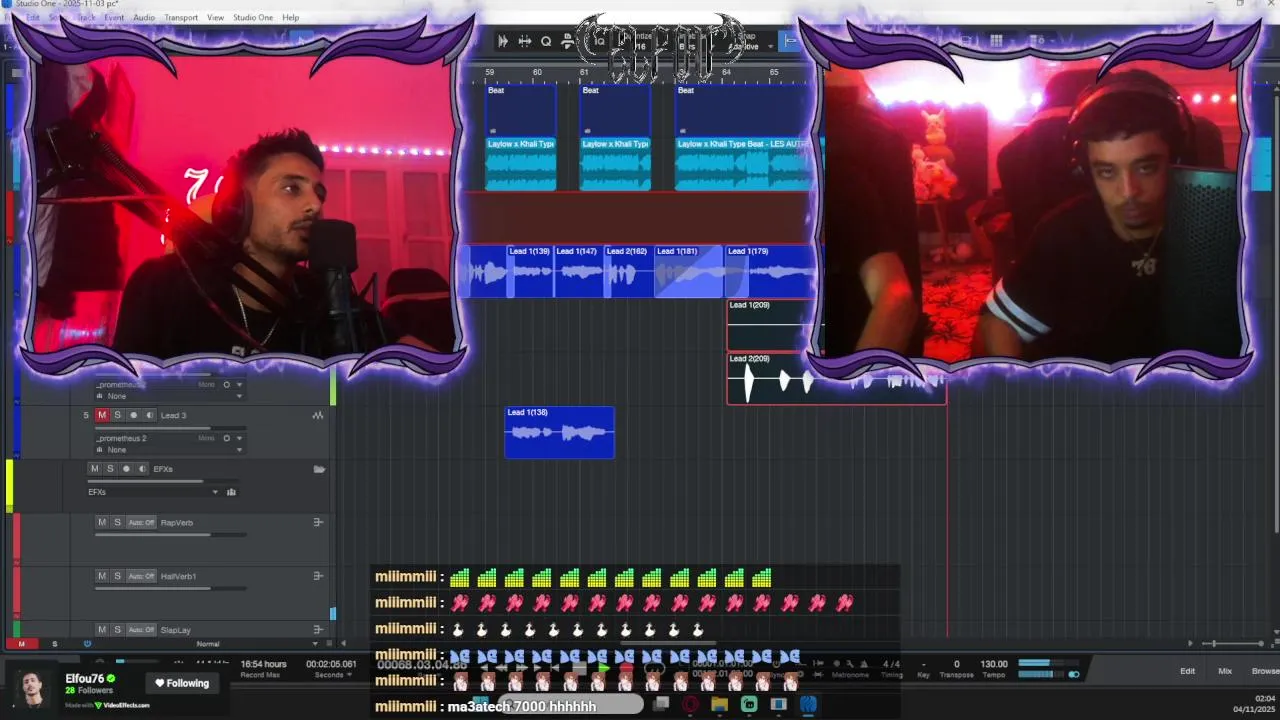1280x720 pixels.
Task: Mute the SlapLay channel
Action: click(102, 630)
